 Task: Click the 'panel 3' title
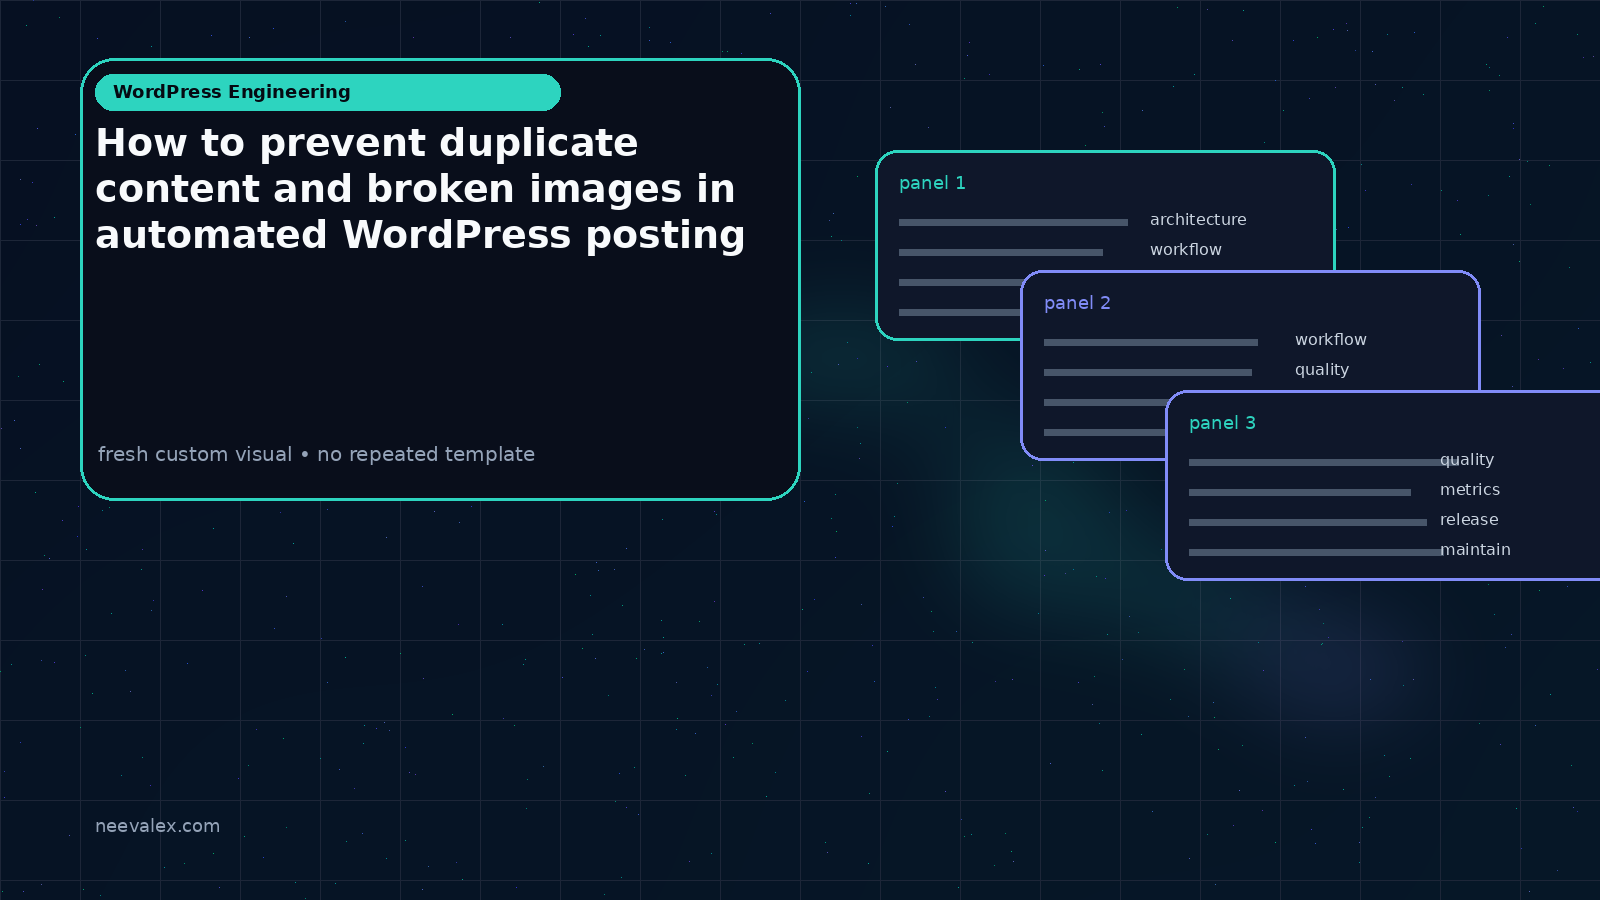point(1222,423)
